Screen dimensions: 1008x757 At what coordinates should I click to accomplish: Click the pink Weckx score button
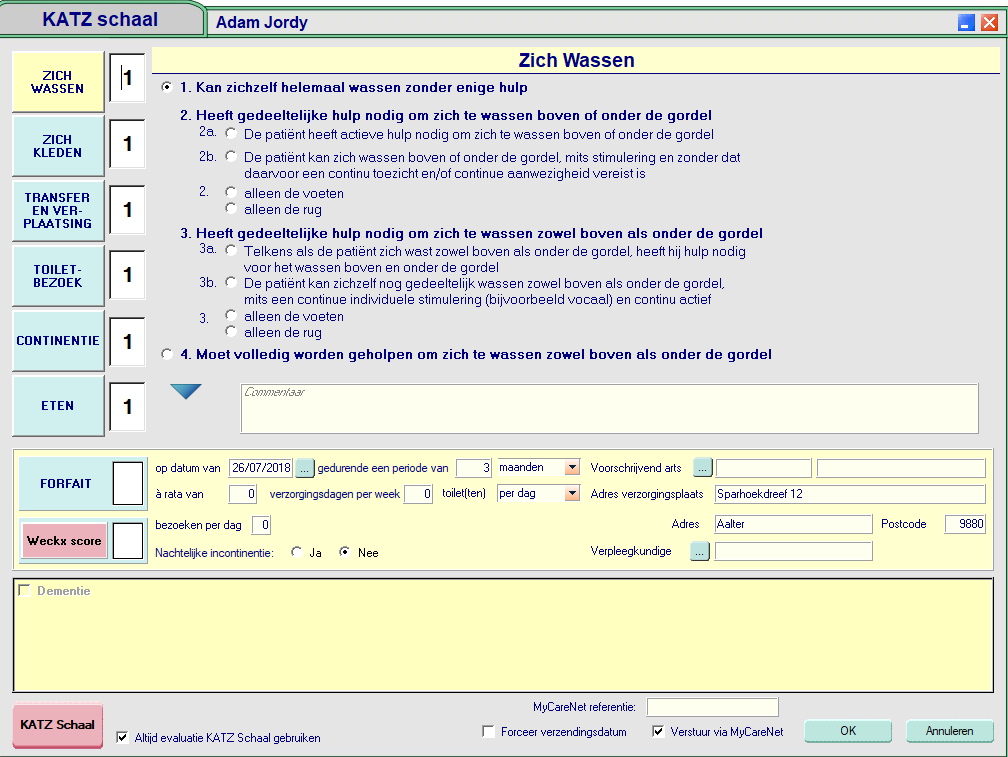tap(64, 541)
